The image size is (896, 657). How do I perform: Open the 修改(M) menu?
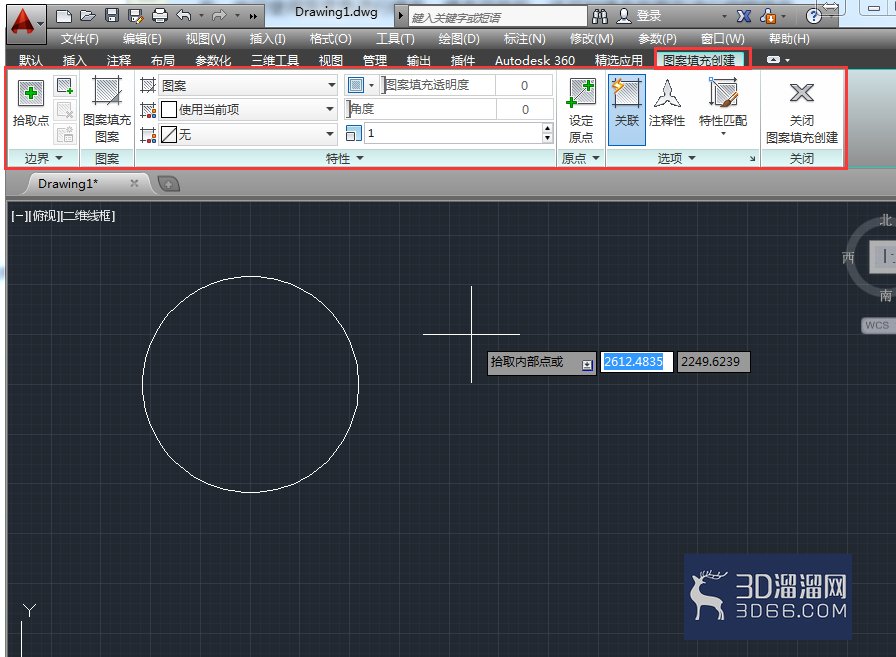591,39
